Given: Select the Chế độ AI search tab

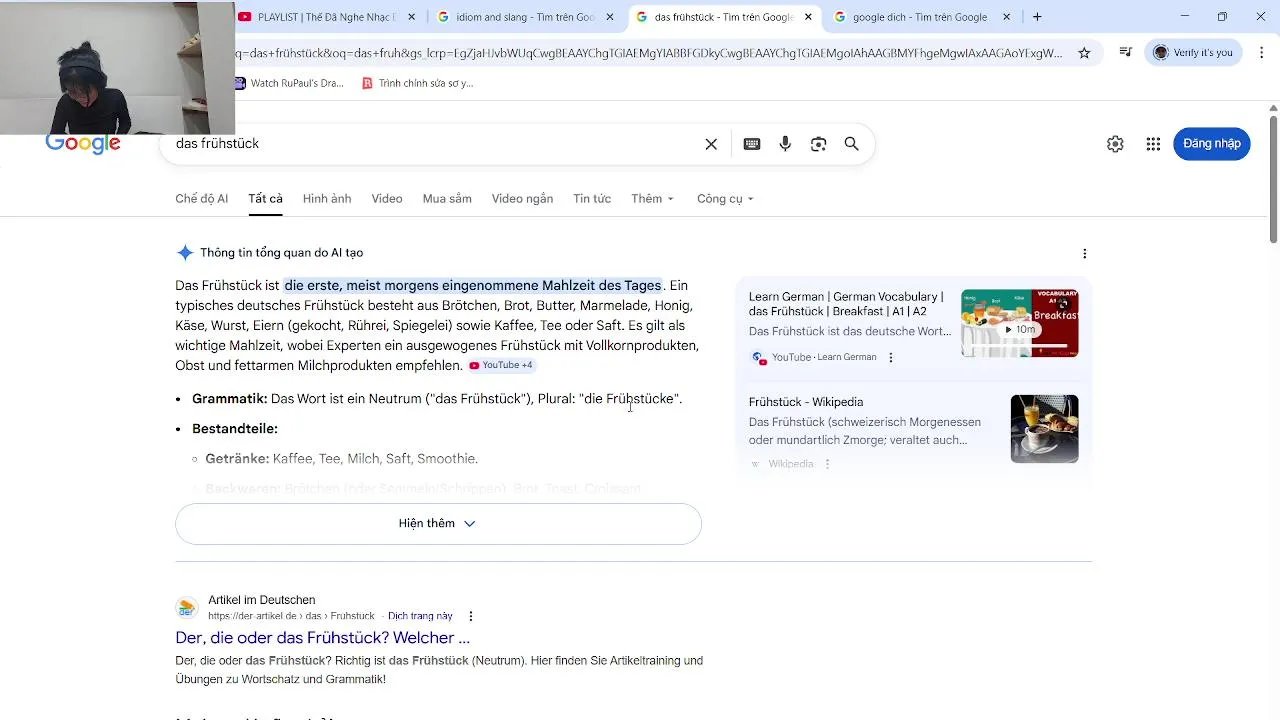Looking at the screenshot, I should pos(202,199).
